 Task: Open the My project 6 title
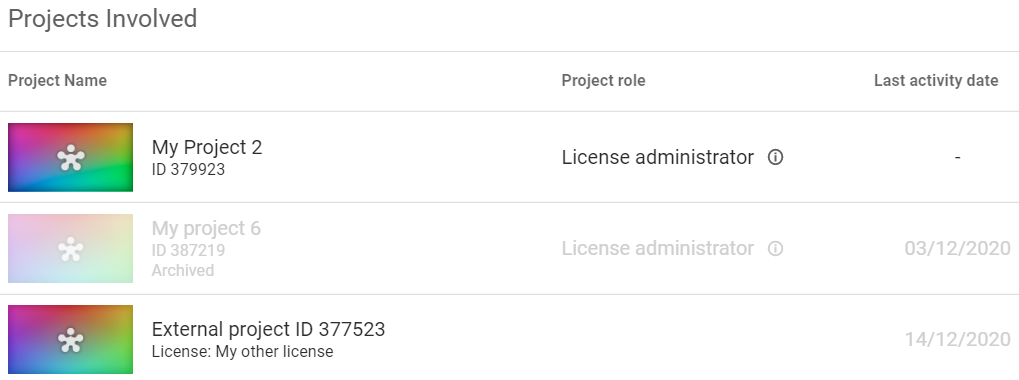point(206,228)
